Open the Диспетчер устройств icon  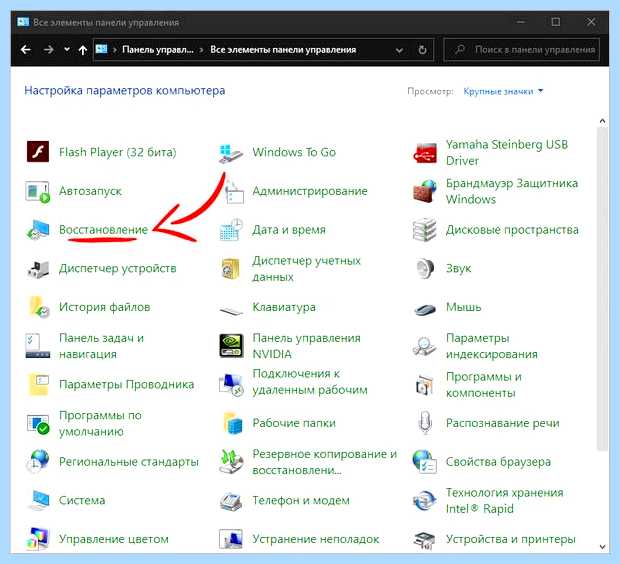[x=38, y=269]
